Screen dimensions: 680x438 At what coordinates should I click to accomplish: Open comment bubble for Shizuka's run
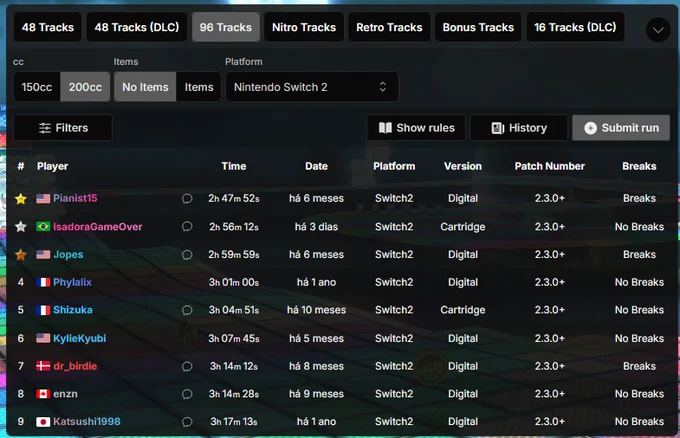tap(187, 310)
